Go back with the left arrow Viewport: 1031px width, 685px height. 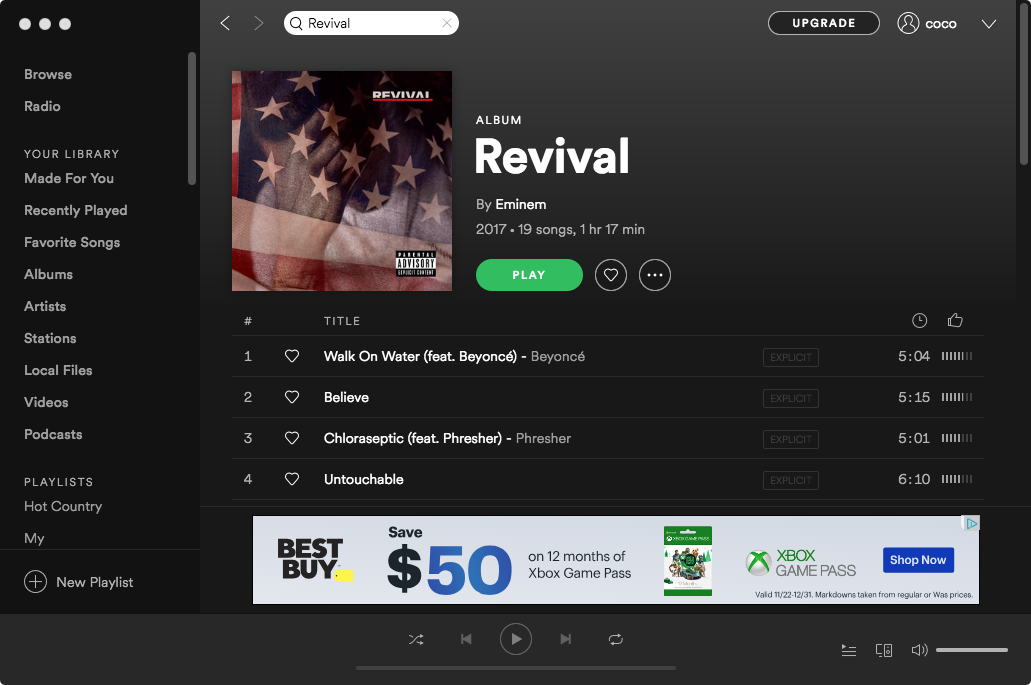coord(225,24)
